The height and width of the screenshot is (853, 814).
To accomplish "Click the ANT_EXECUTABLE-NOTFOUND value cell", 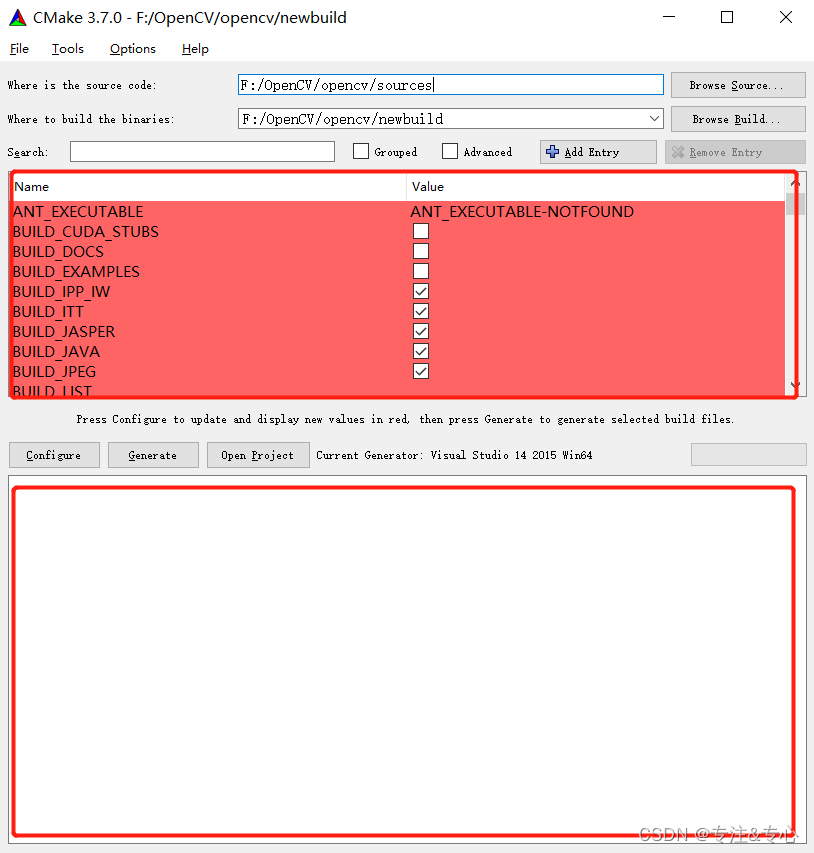I will [x=522, y=212].
